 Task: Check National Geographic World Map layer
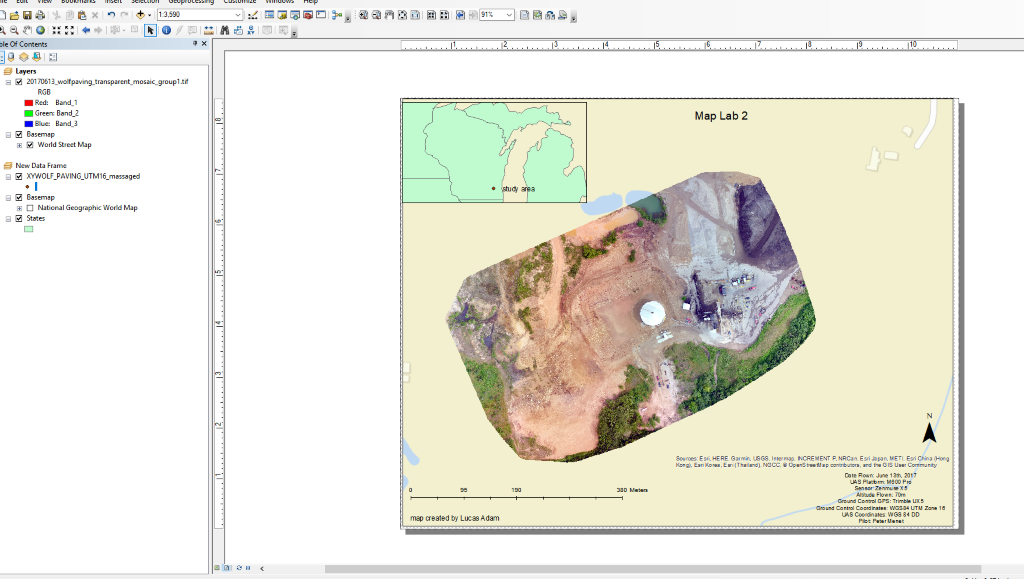29,208
